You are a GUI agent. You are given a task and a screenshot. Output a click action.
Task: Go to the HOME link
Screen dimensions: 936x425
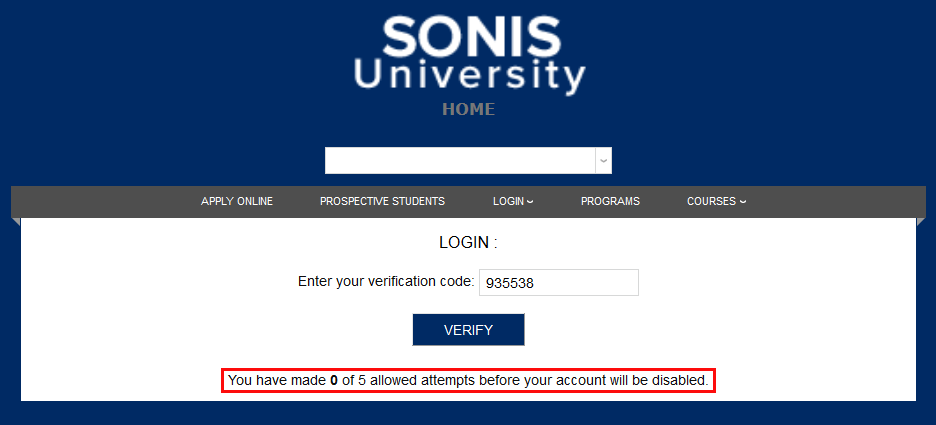point(469,109)
